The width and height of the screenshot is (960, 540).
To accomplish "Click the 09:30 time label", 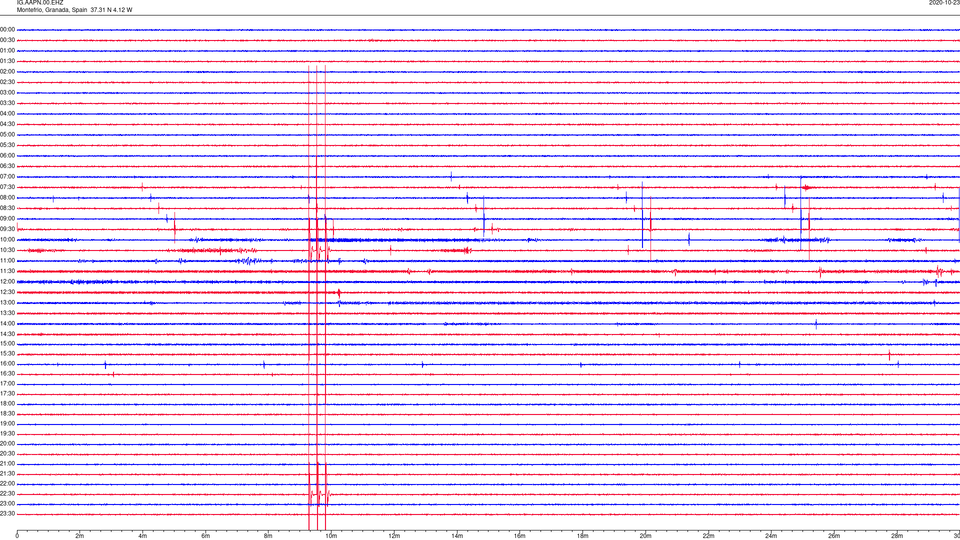I will tap(7, 229).
